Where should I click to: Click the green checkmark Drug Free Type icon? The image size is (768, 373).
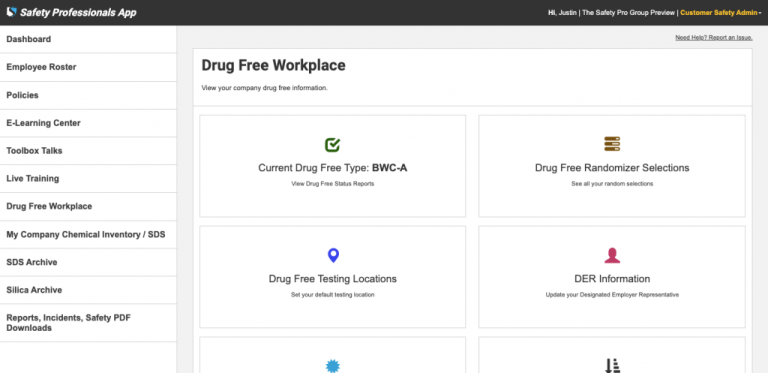point(333,144)
